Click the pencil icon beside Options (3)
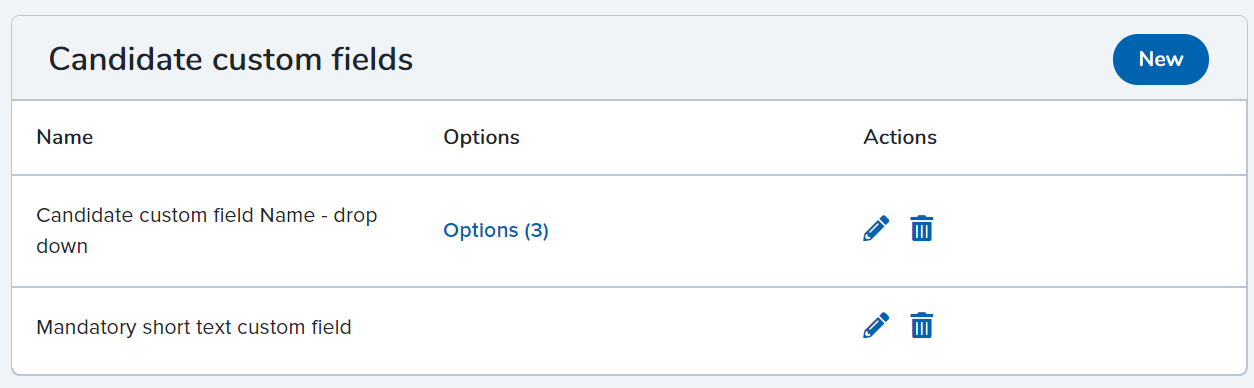This screenshot has width=1254, height=388. 875,229
